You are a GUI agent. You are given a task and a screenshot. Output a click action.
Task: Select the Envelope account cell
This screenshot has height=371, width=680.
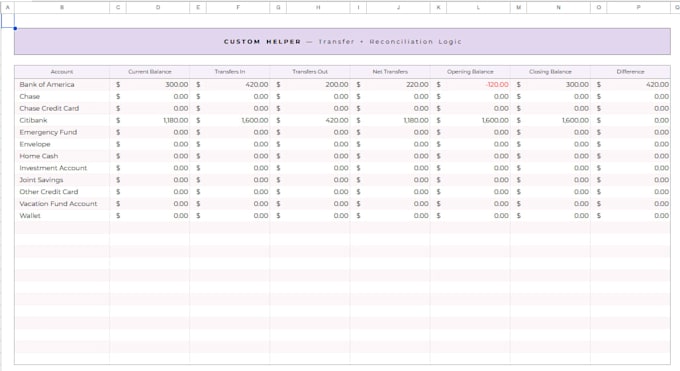click(x=62, y=144)
